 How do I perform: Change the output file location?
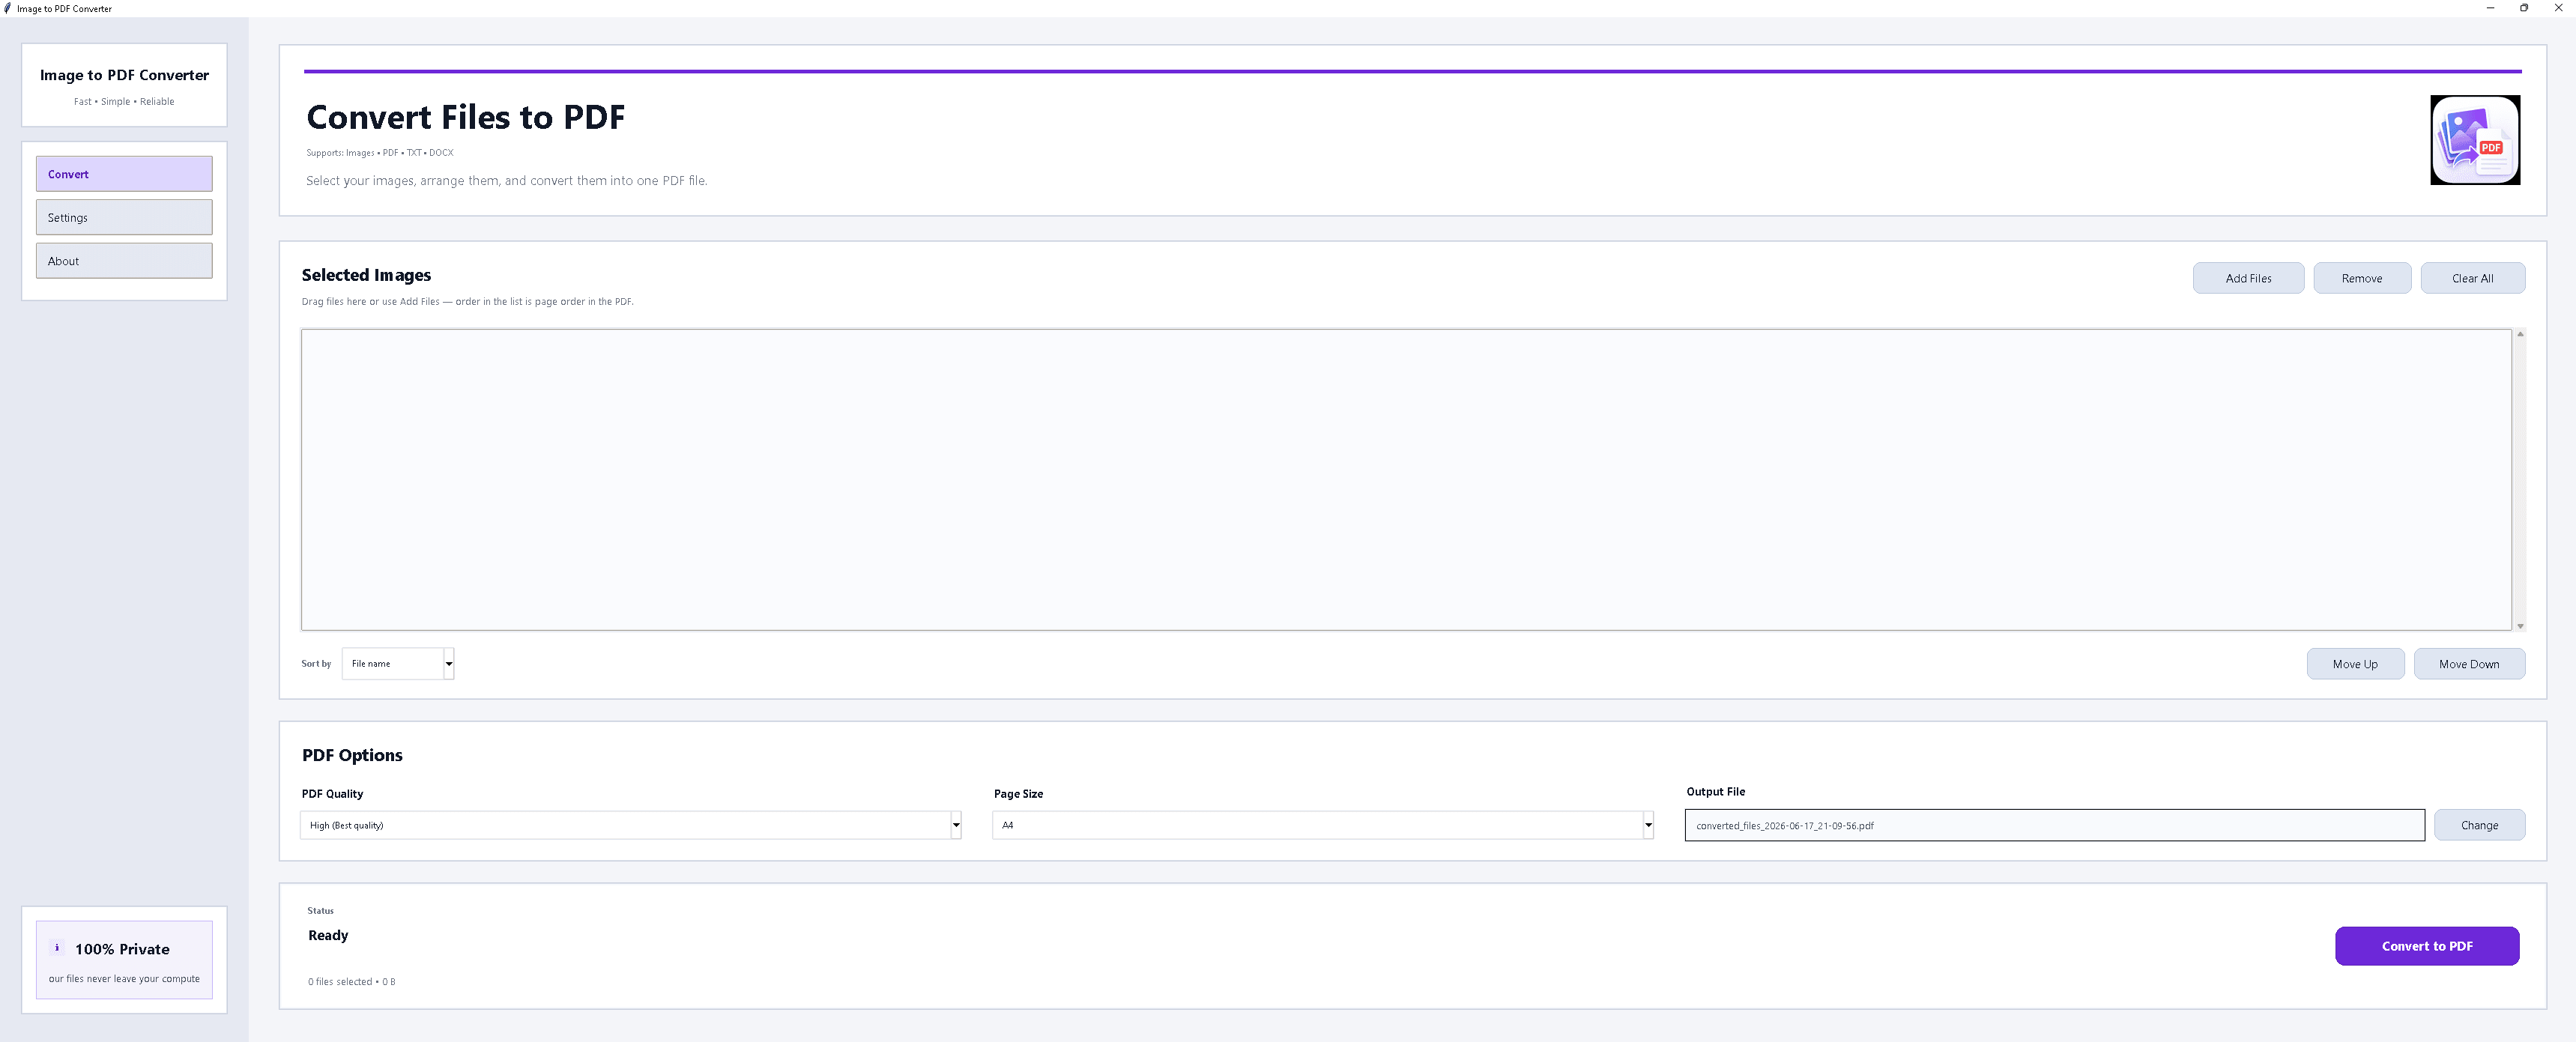click(x=2479, y=825)
